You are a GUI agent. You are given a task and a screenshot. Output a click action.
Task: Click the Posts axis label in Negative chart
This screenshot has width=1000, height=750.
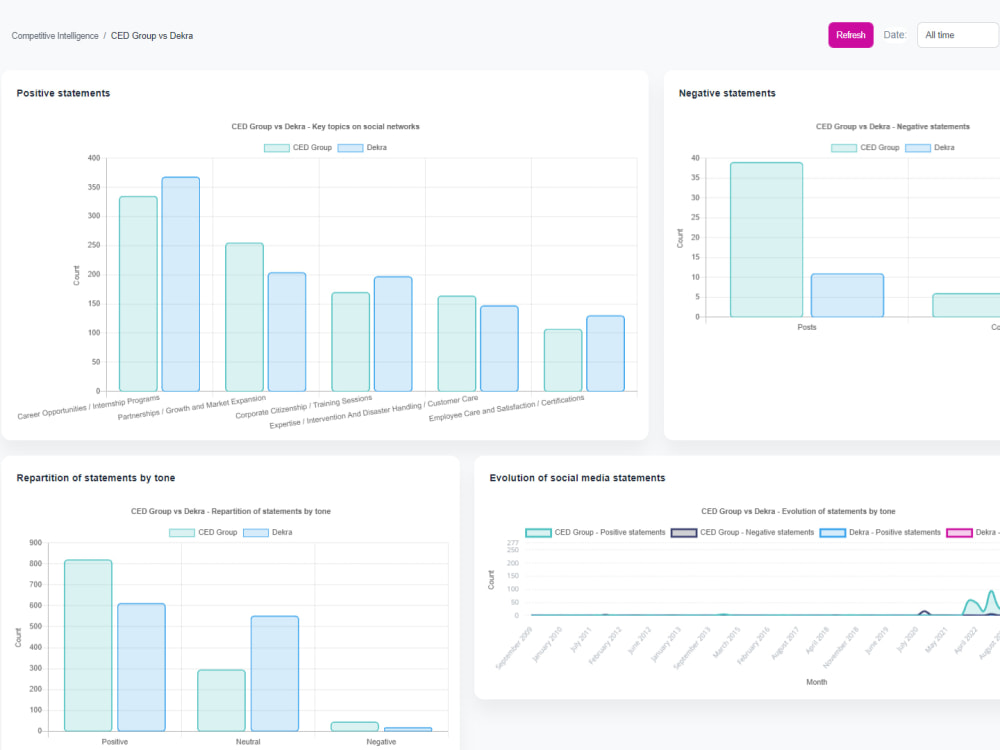pyautogui.click(x=807, y=327)
